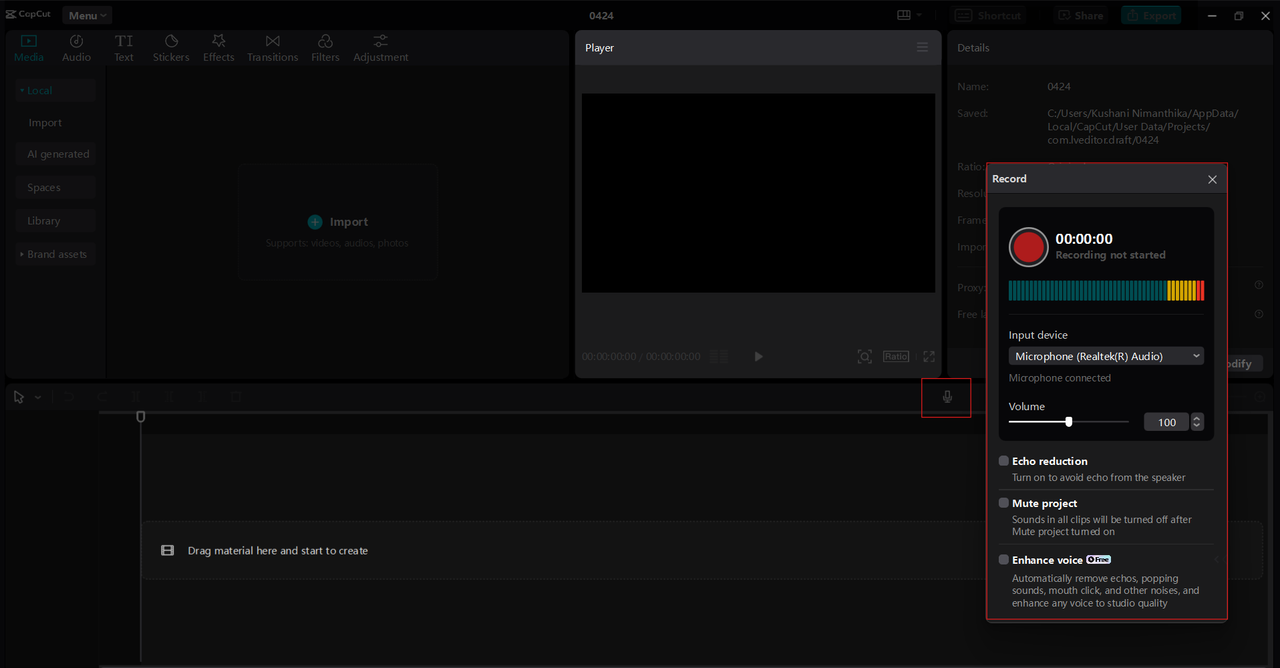
Task: Switch to the Text tab
Action: (124, 48)
